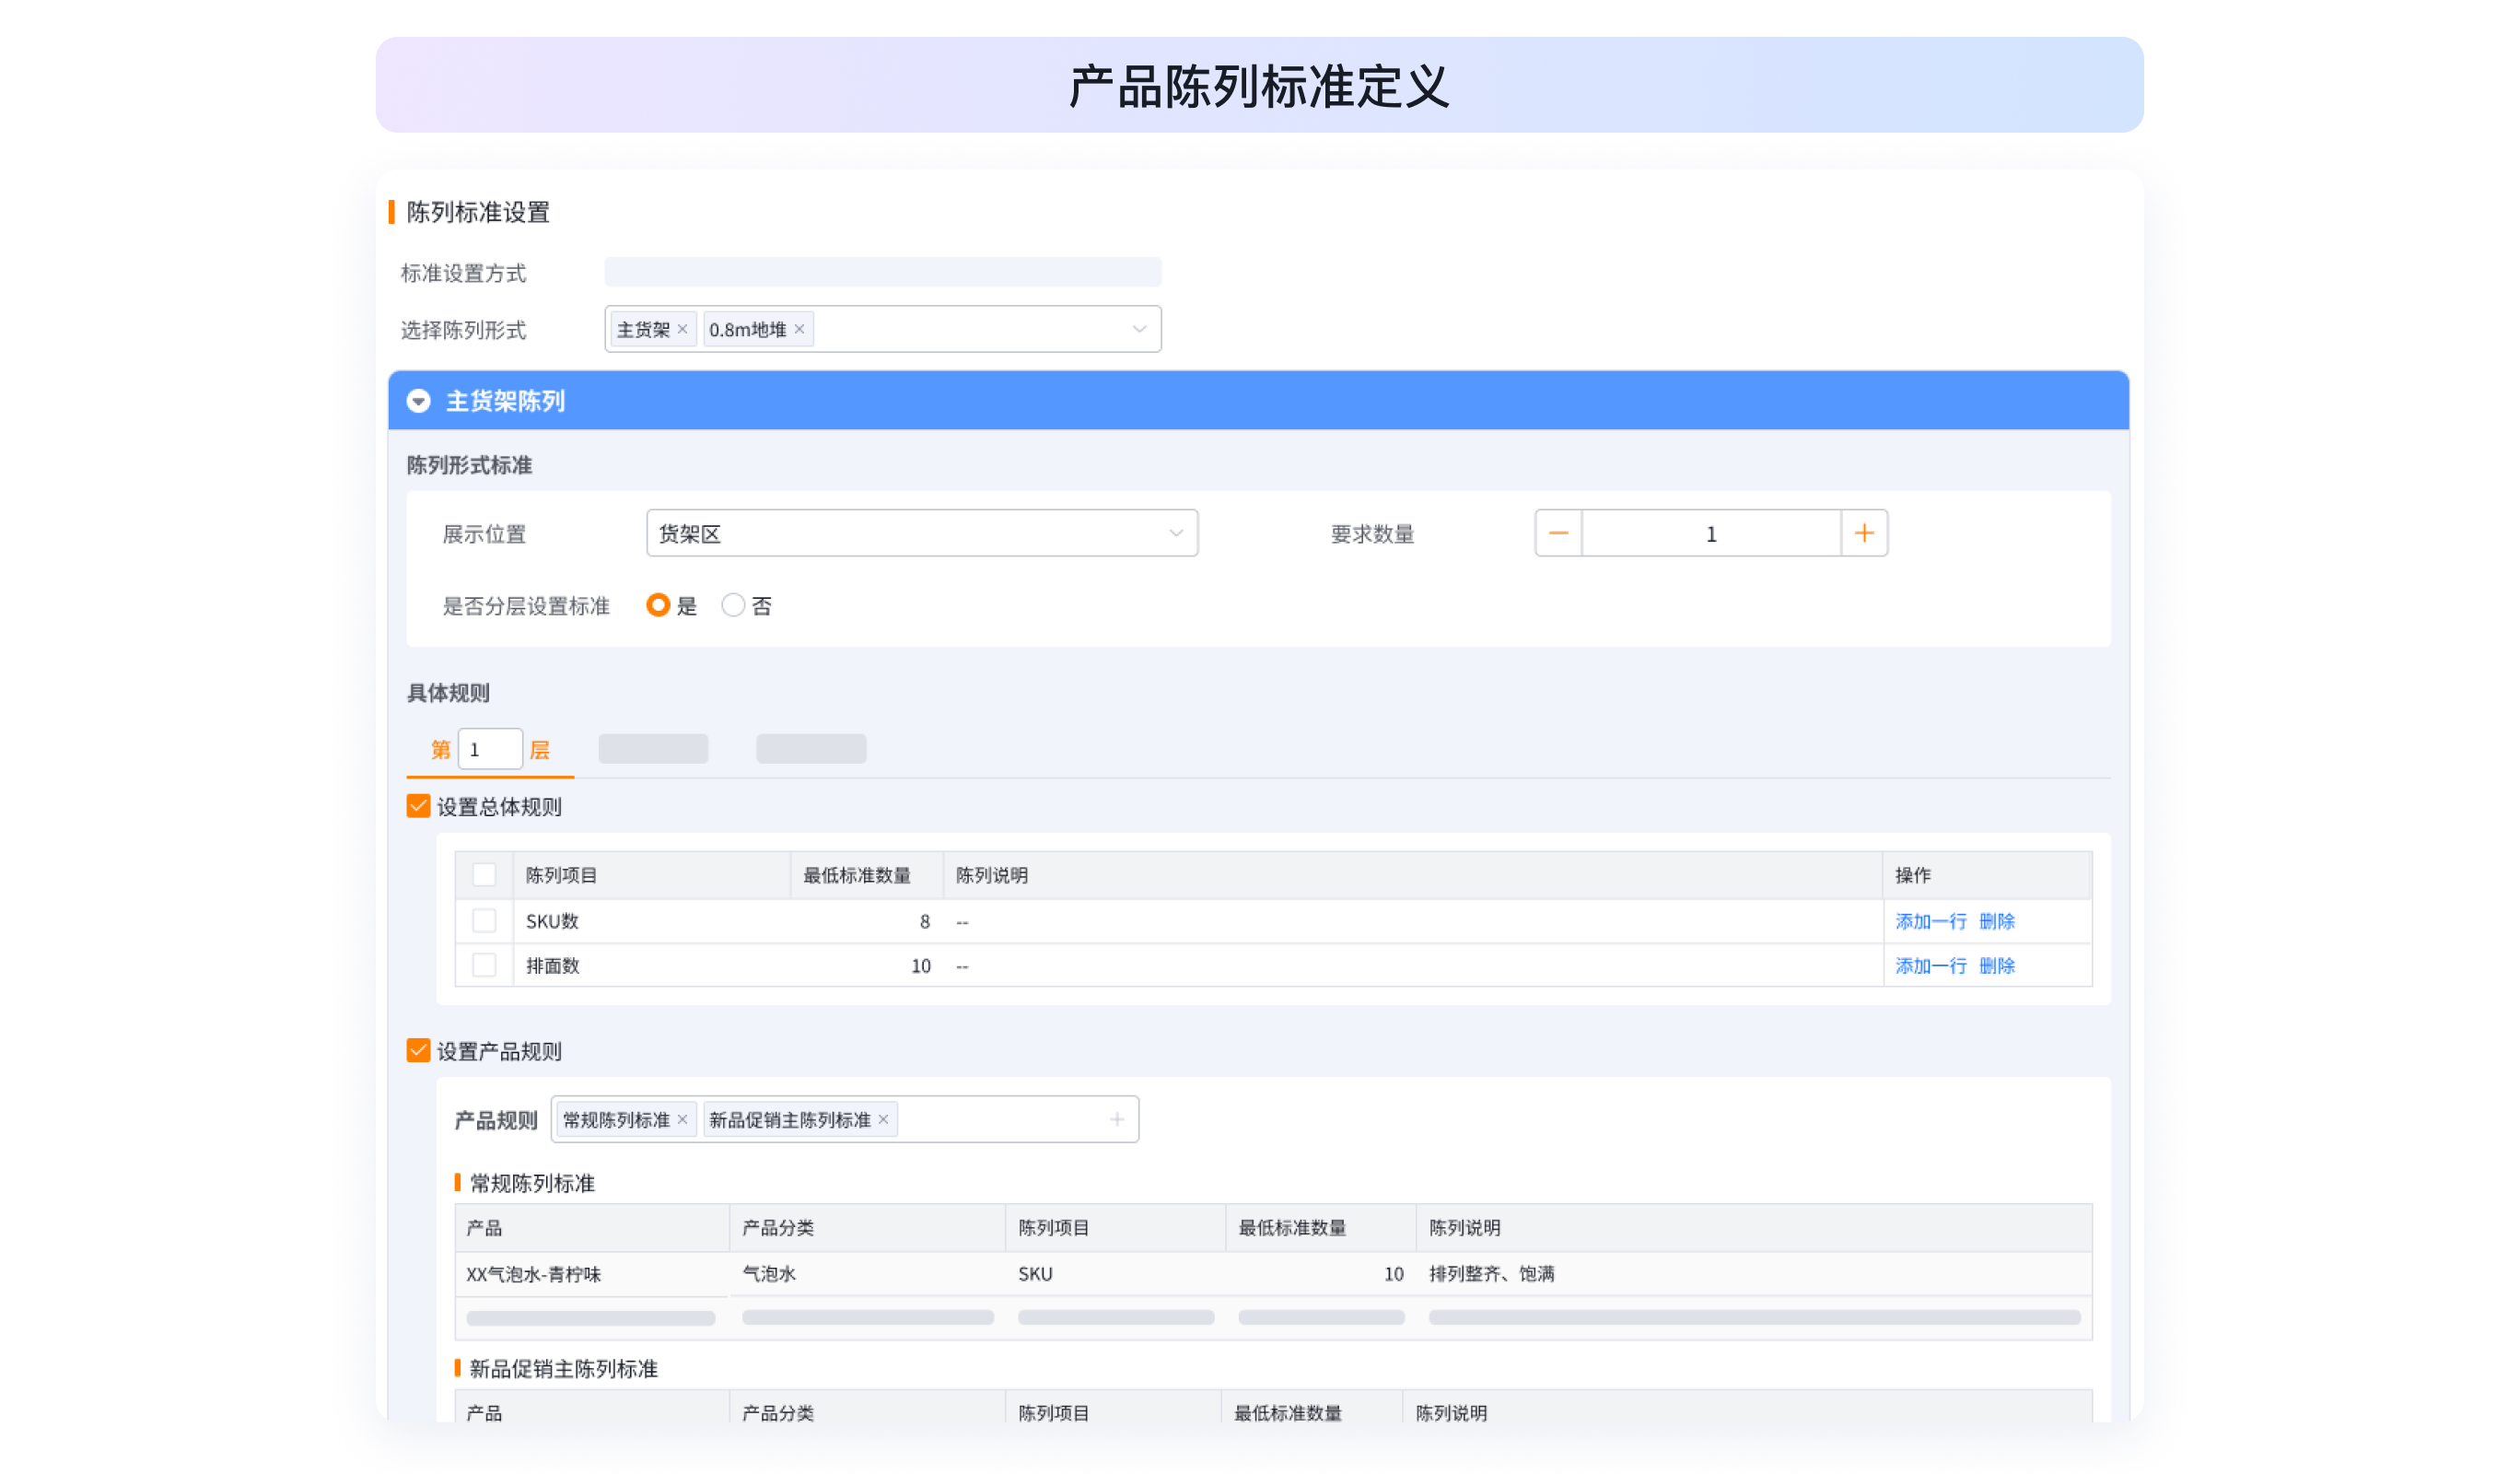Screen dimensions: 2520x1474
Task: Increase 要求数量 with plus button
Action: 1864,533
